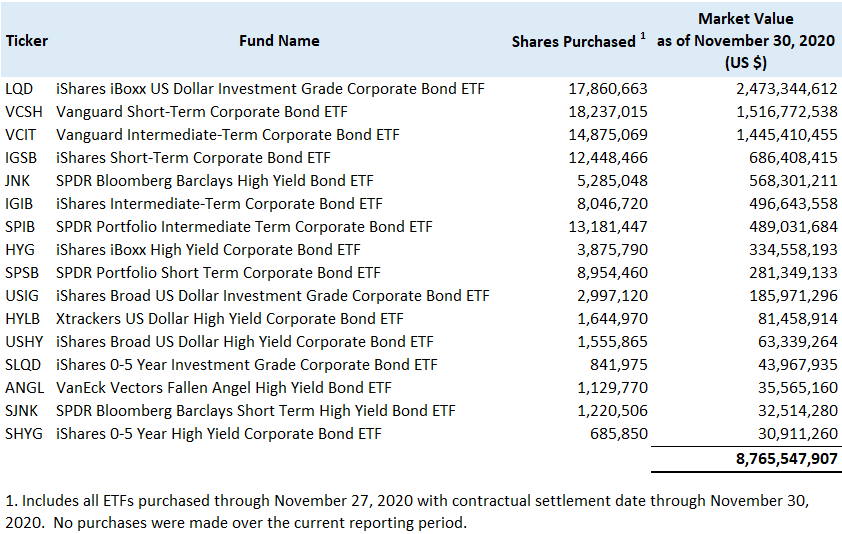Viewport: 842px width, 534px height.
Task: Select the IGIB shares value 8,046,720
Action: point(607,204)
